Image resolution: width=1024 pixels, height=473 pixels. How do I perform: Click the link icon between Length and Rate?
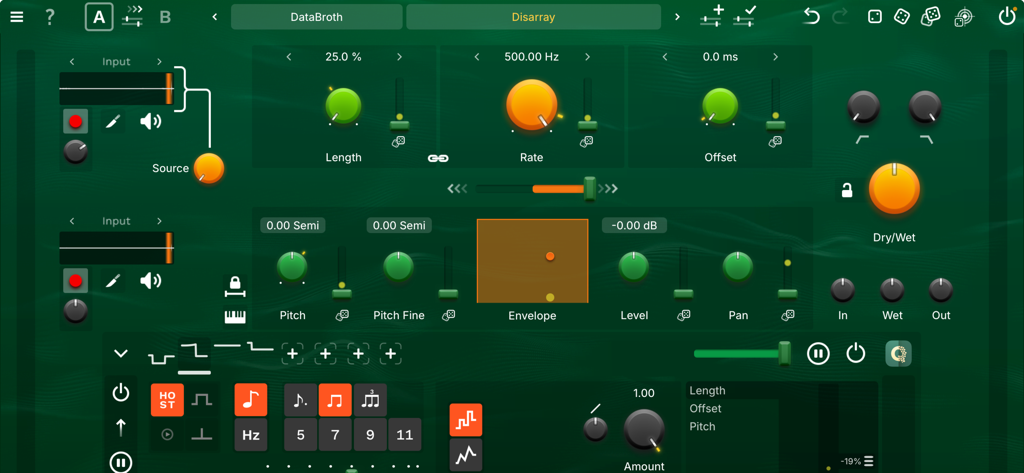click(437, 158)
